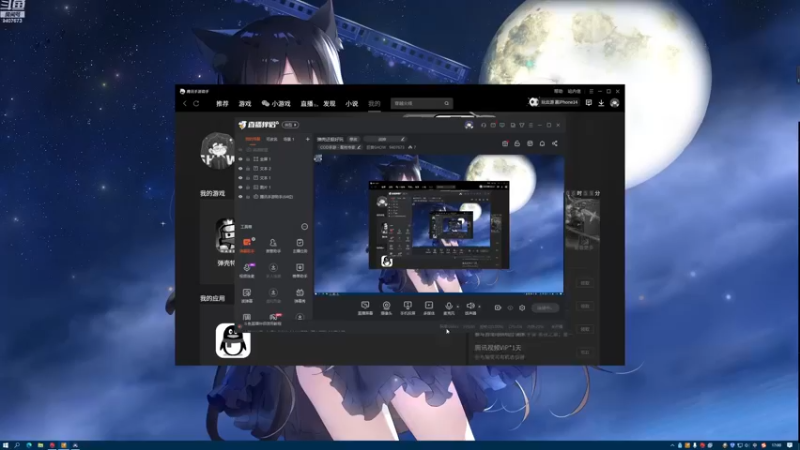Expand the microphone options arrow
The width and height of the screenshot is (800, 450).
[458, 307]
